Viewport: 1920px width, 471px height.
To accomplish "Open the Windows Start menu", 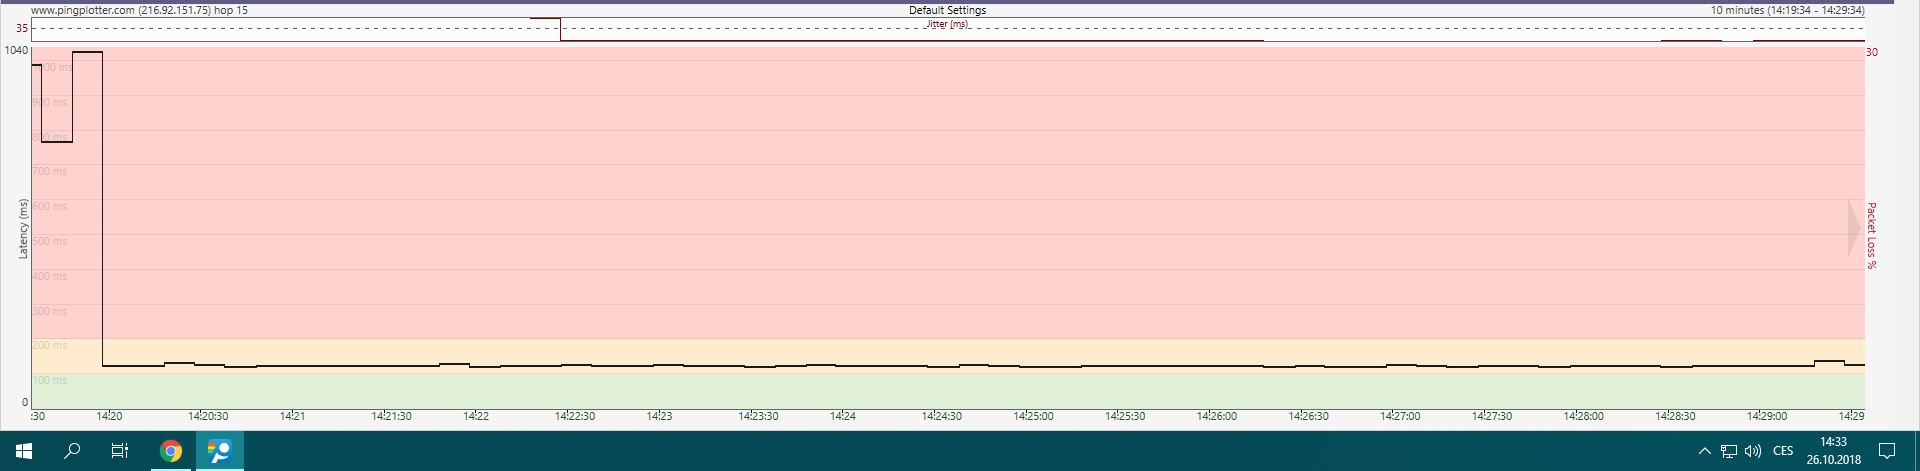I will (24, 451).
